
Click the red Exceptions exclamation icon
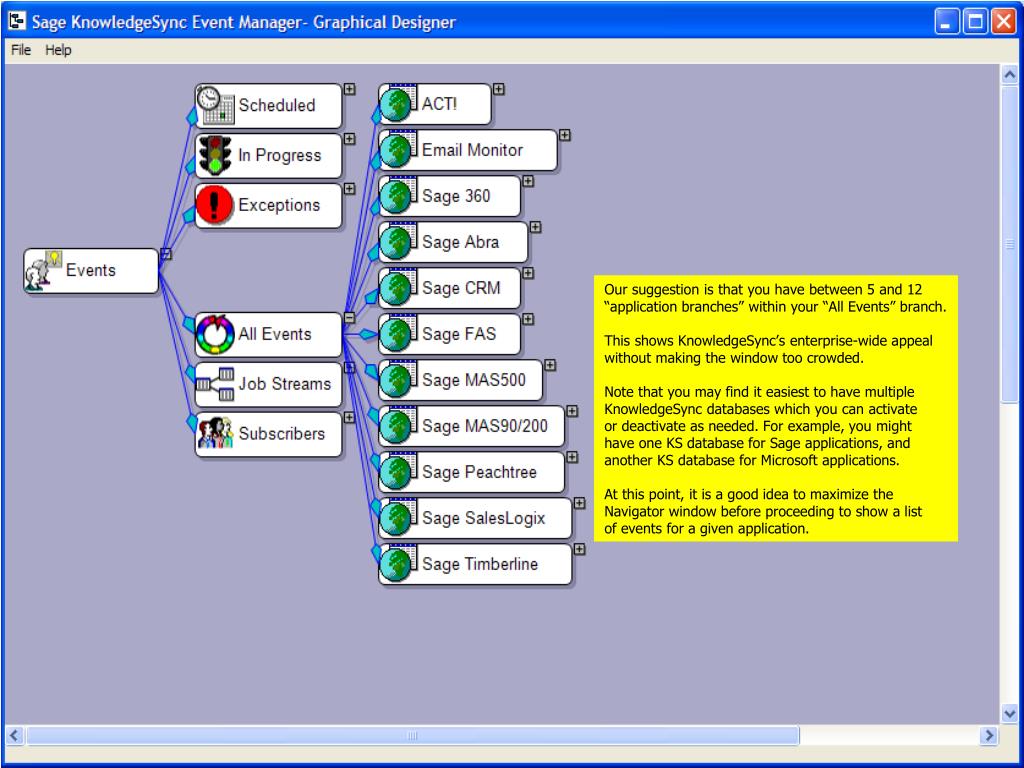pyautogui.click(x=214, y=205)
